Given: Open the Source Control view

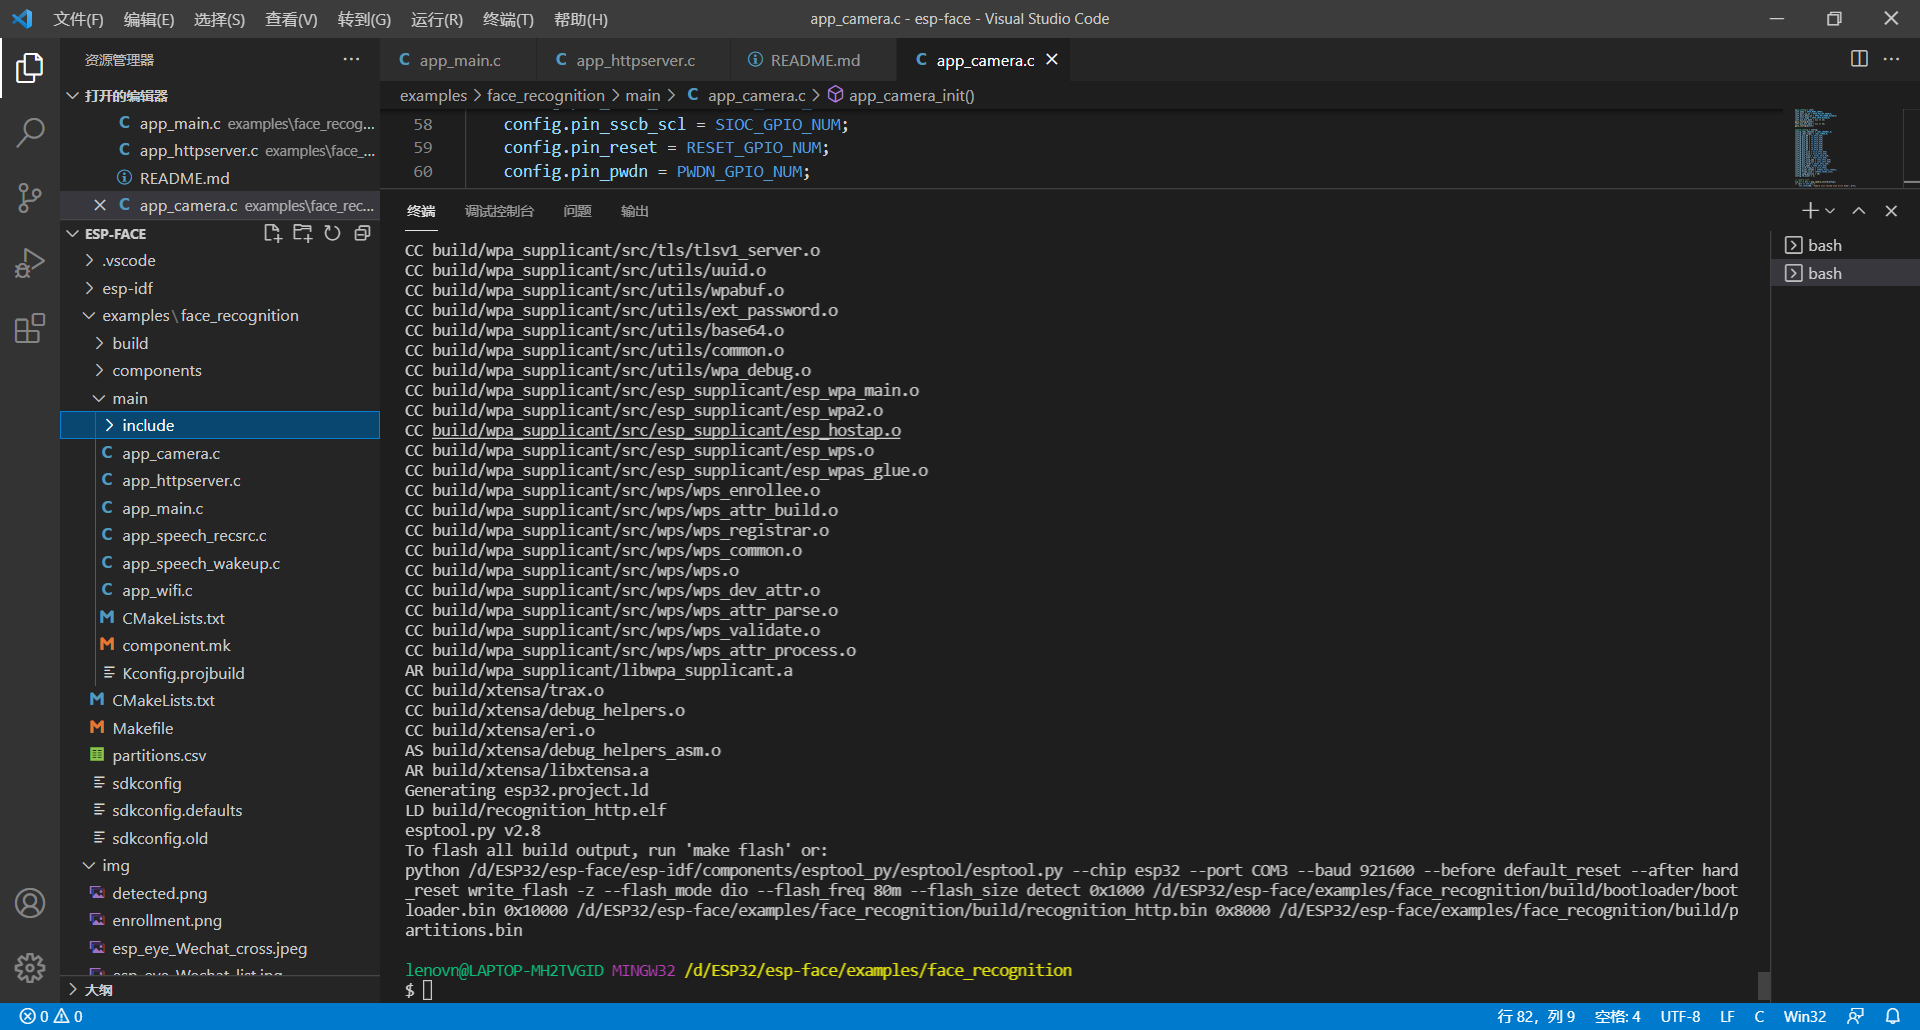Looking at the screenshot, I should [30, 198].
